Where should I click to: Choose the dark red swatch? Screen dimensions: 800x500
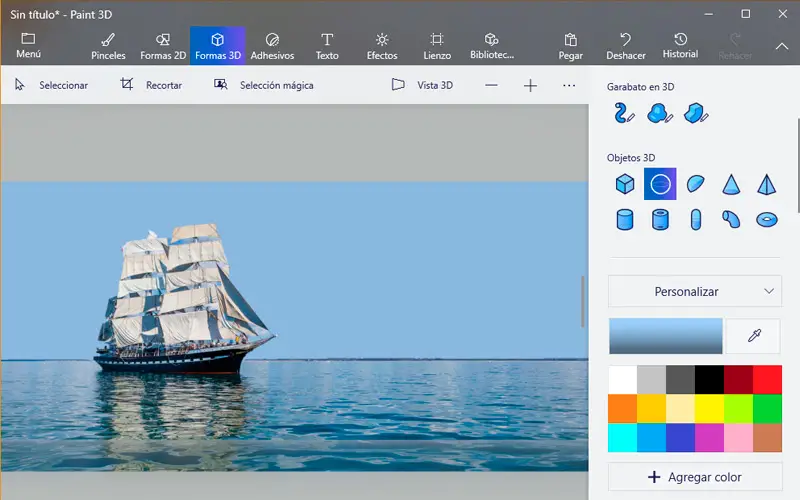738,380
